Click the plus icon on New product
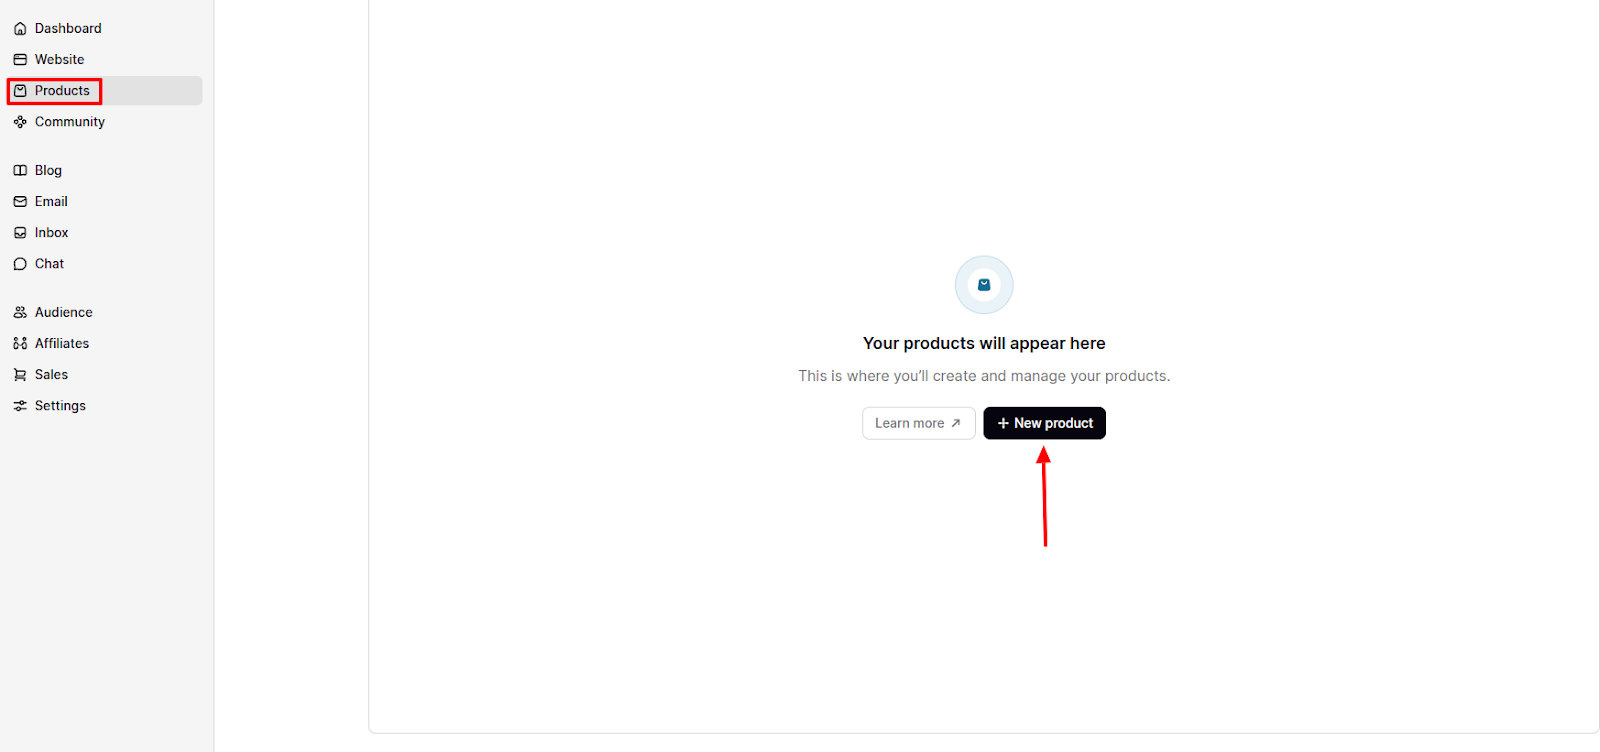 (x=1003, y=423)
